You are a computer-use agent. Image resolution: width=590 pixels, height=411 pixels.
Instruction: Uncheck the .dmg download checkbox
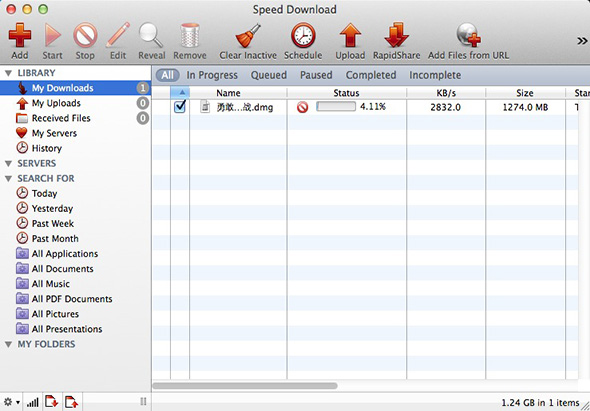pyautogui.click(x=180, y=107)
